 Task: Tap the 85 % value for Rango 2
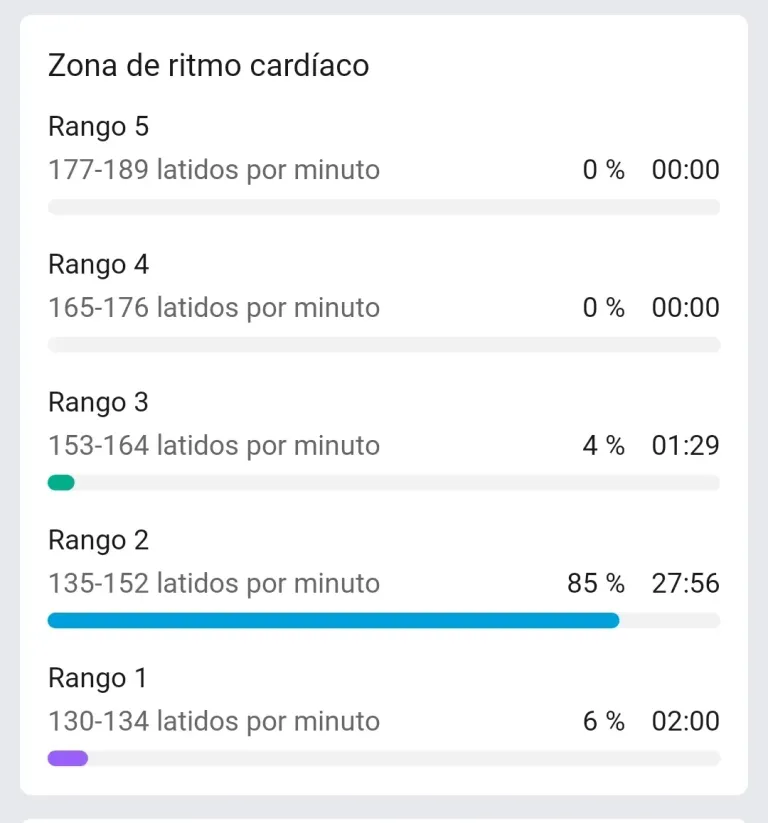596,583
